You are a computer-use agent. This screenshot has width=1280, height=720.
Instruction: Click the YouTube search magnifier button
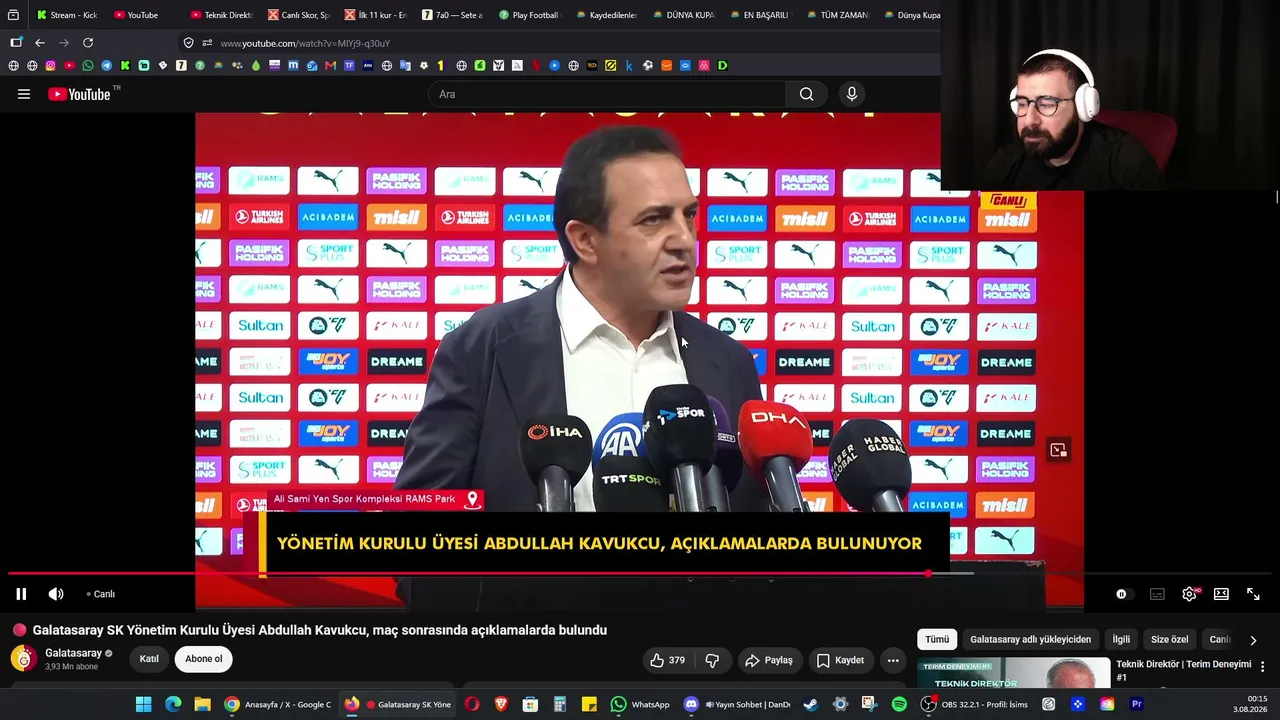click(806, 94)
